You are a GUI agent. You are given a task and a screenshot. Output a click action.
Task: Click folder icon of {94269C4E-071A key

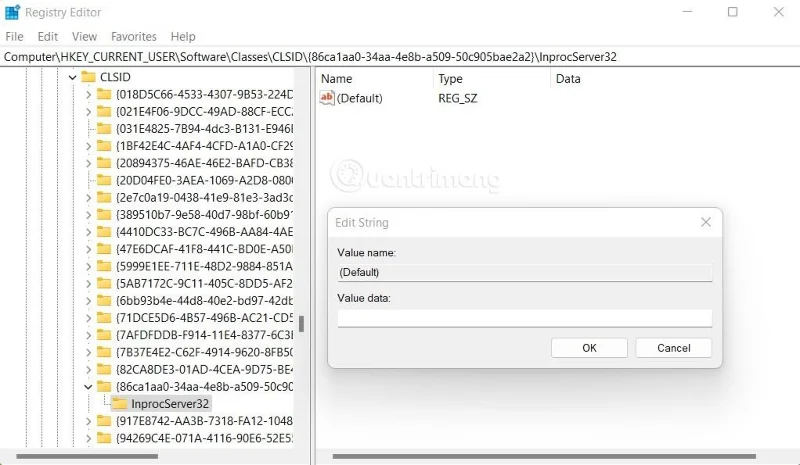(104, 438)
